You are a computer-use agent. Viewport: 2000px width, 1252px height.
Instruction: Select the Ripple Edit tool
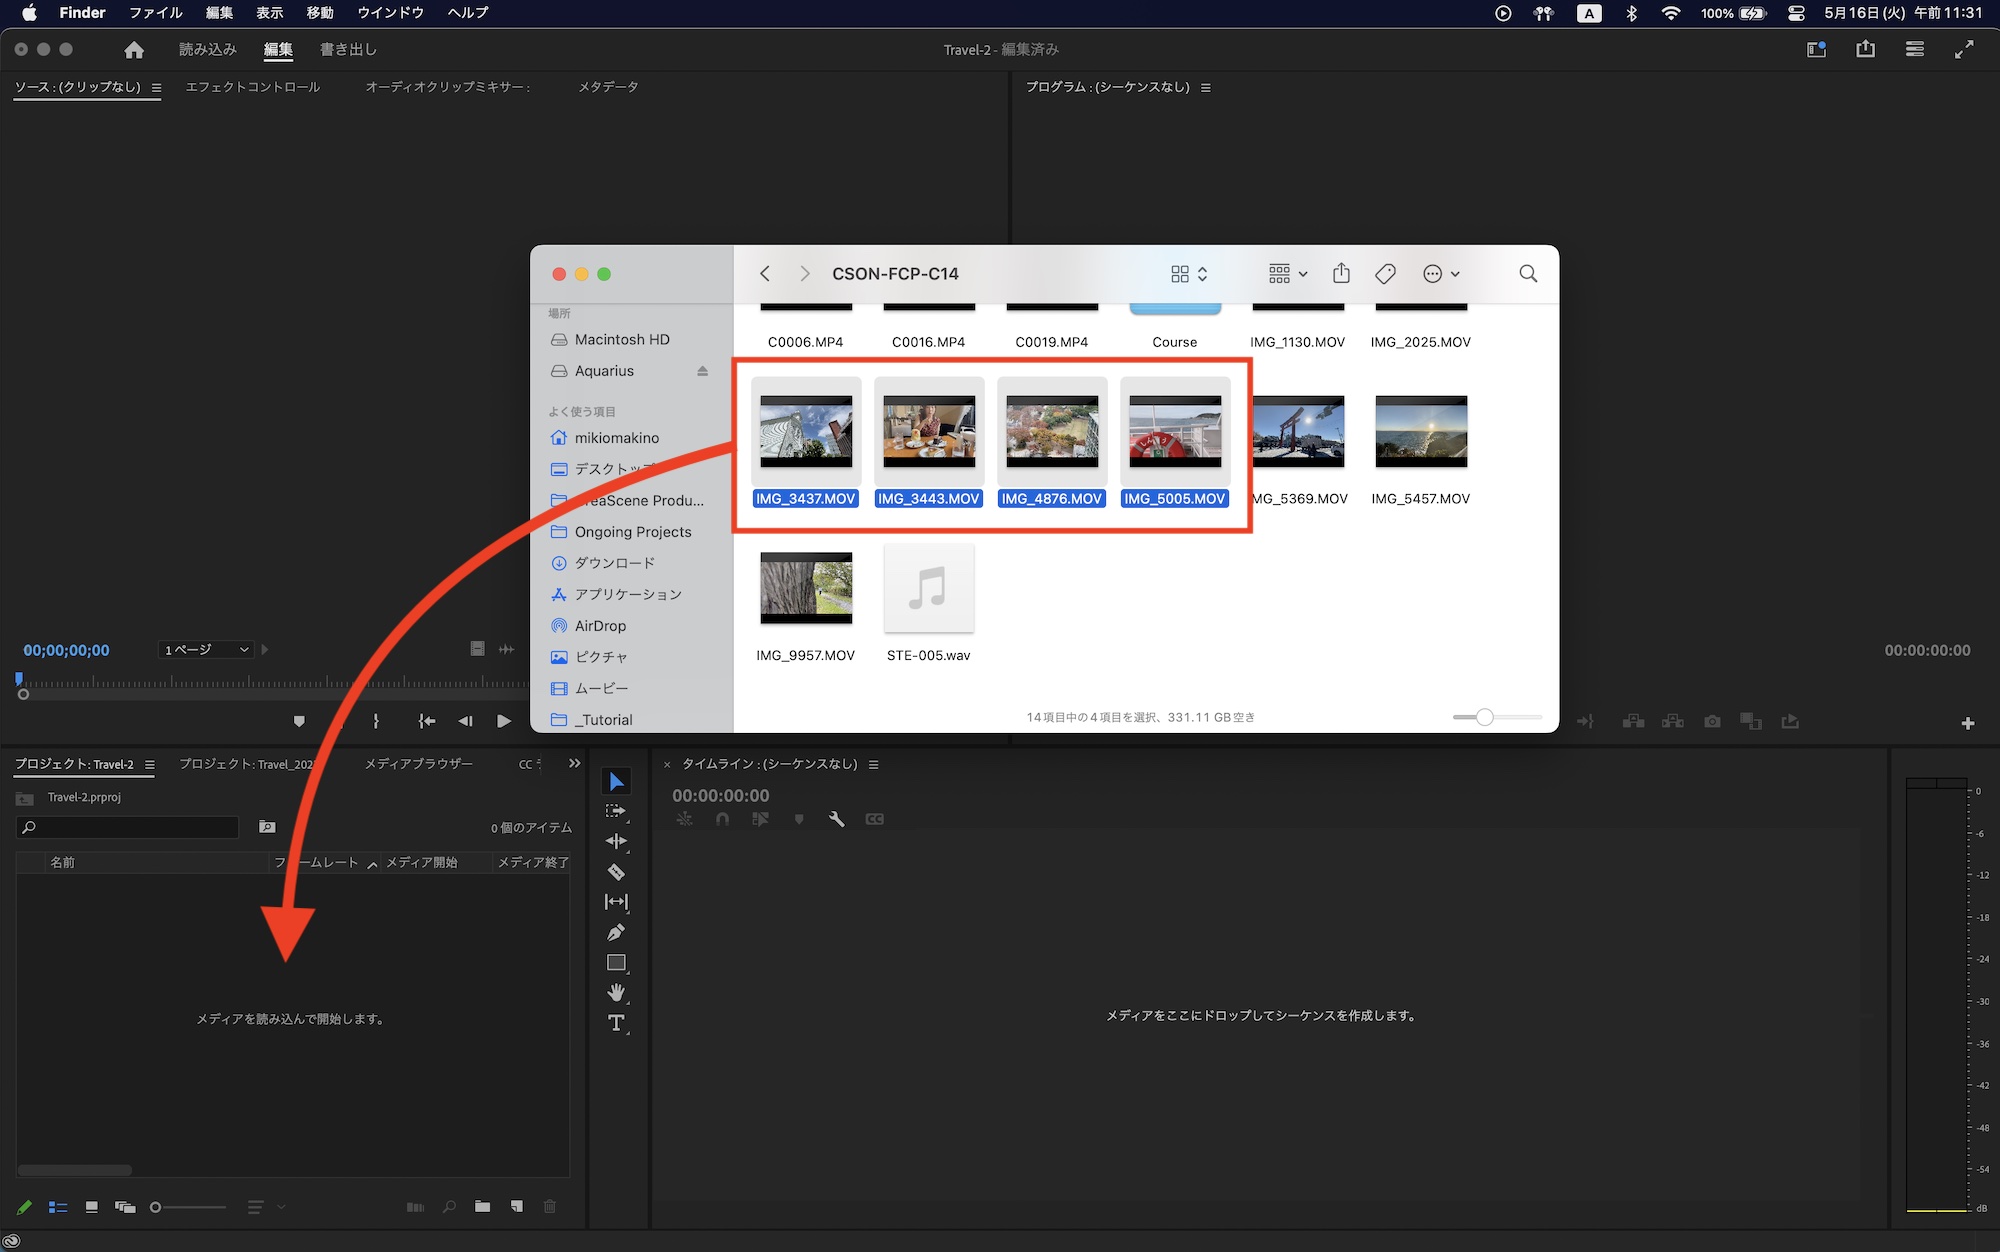(x=616, y=841)
